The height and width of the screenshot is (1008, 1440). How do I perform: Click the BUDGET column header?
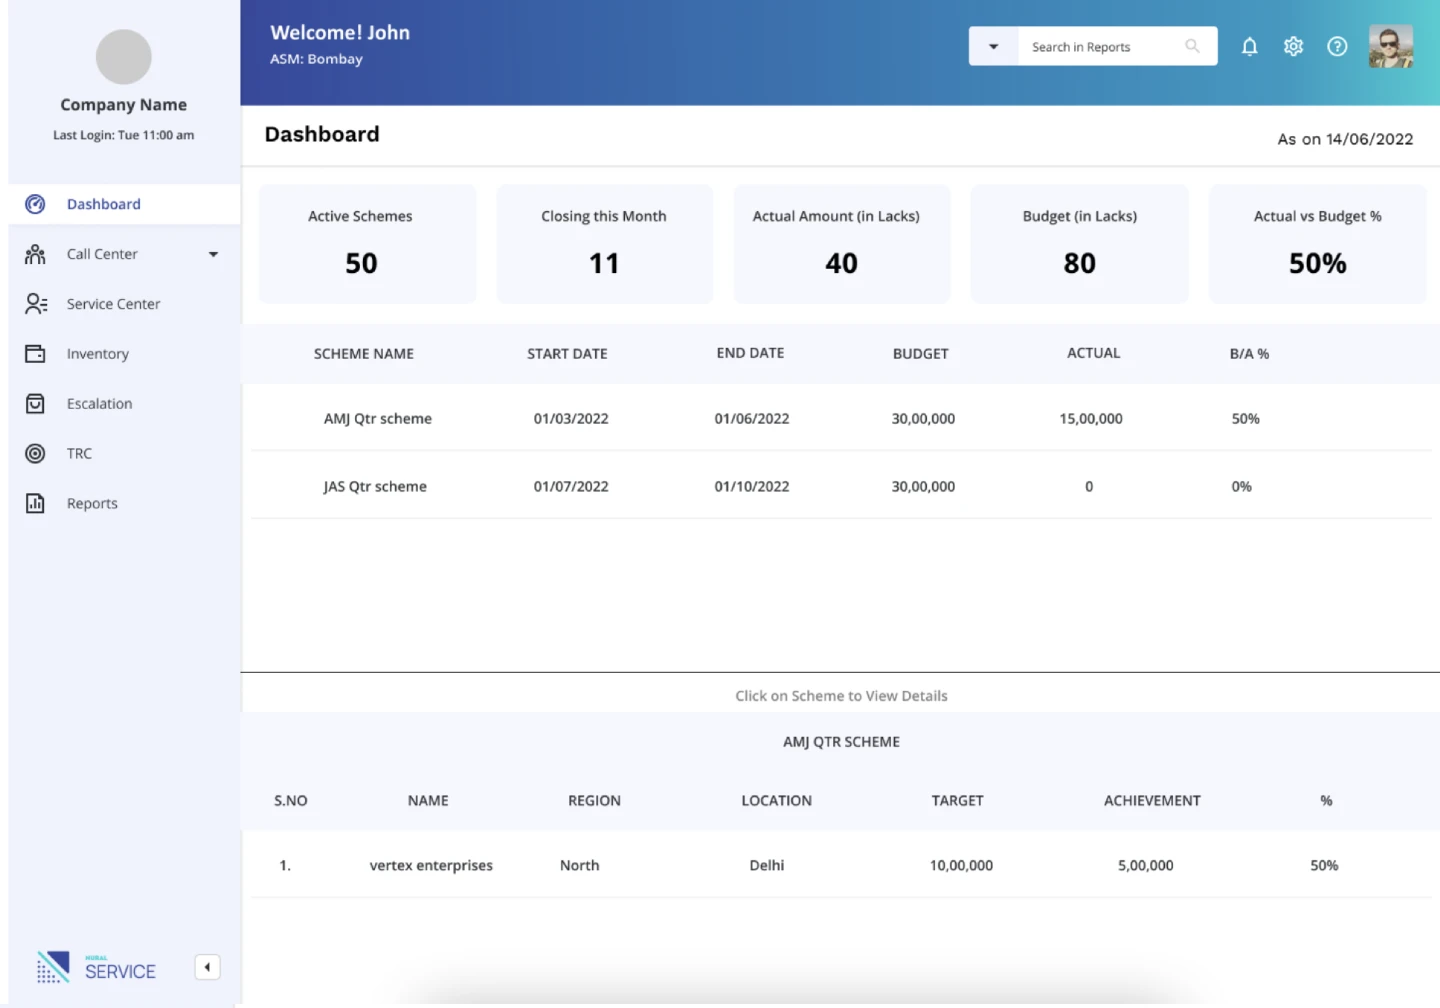pos(920,354)
